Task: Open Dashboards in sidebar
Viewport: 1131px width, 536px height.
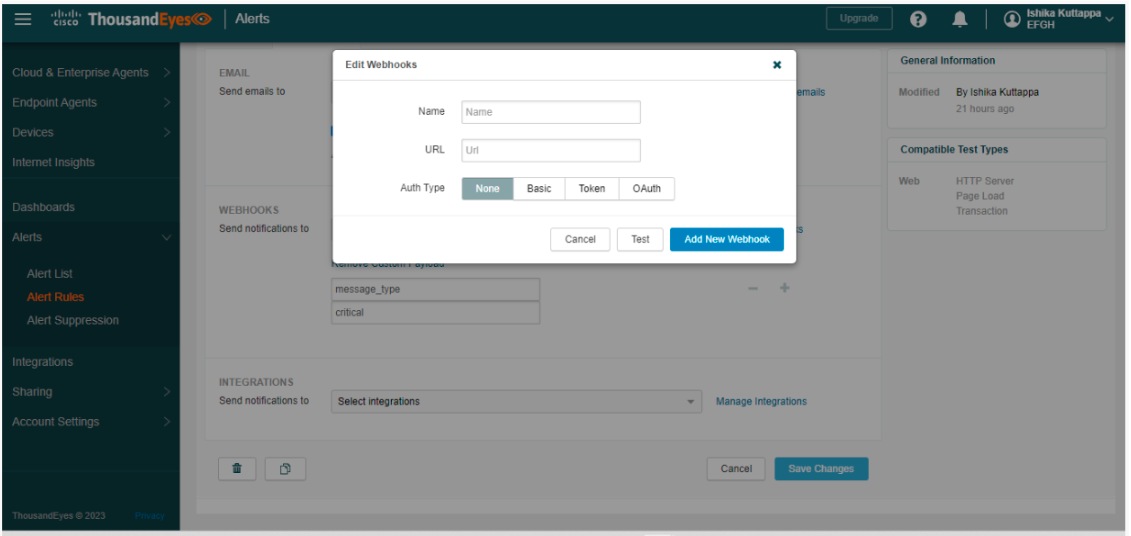Action: click(43, 207)
